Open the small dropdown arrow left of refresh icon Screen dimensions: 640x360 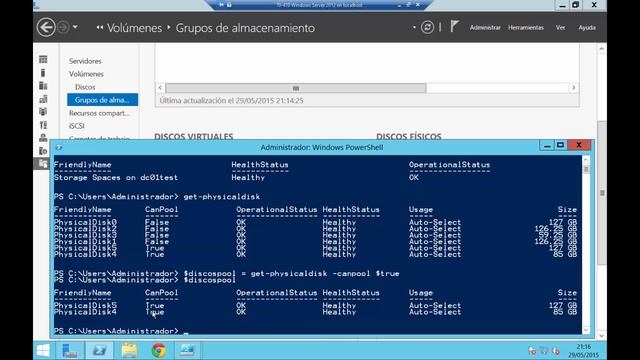(414, 27)
